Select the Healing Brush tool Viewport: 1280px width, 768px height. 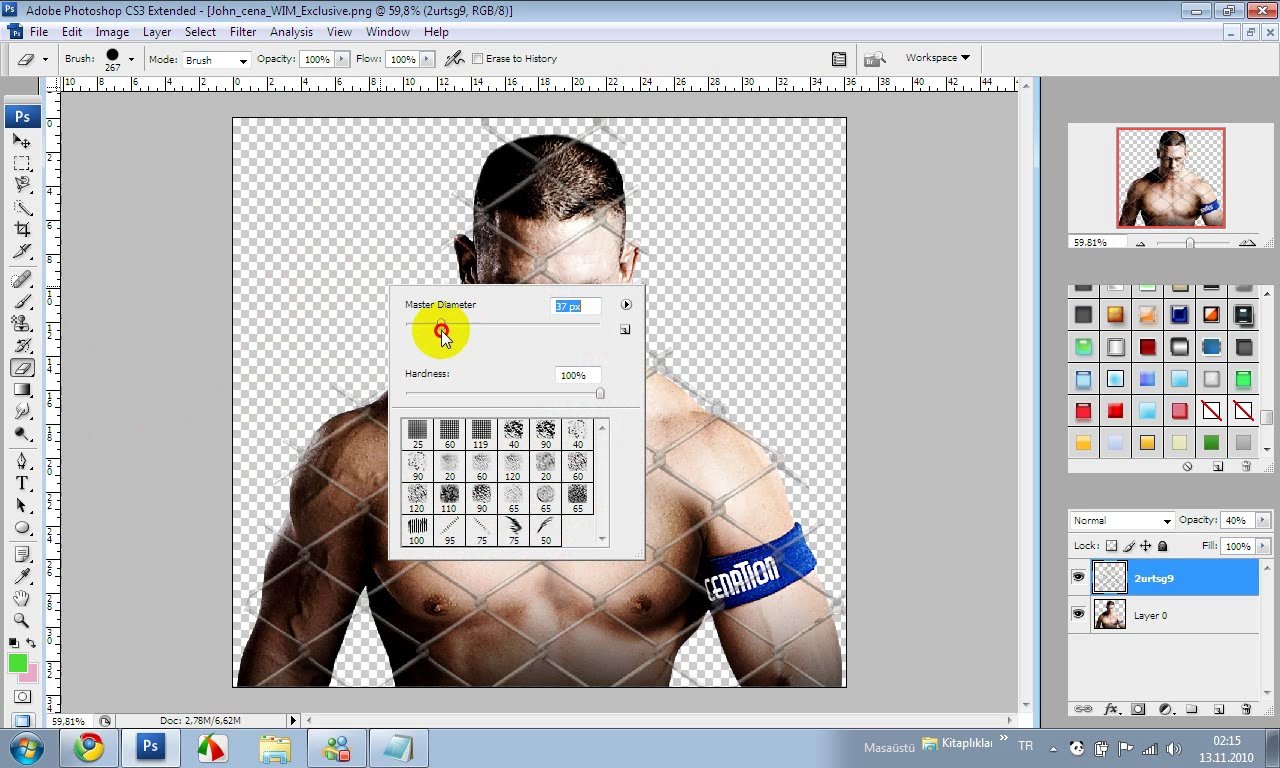point(22,279)
